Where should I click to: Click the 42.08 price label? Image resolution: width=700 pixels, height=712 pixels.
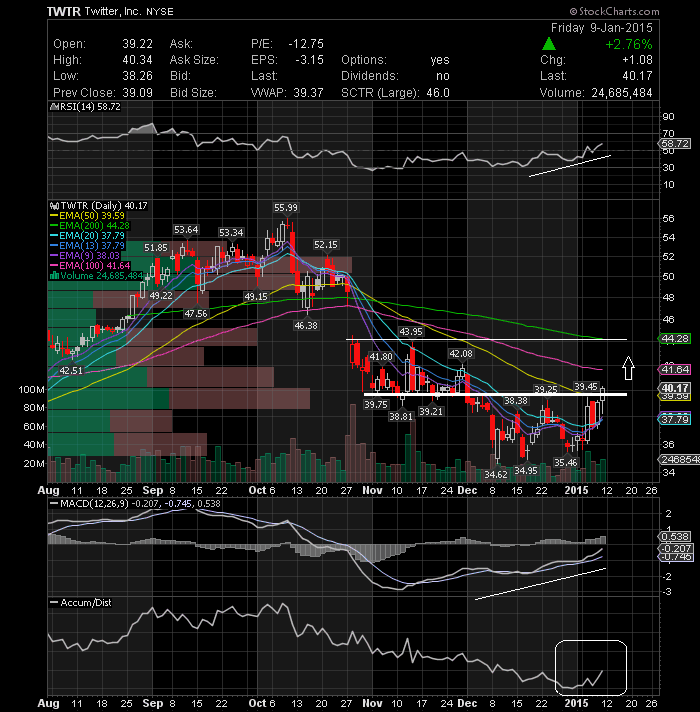461,354
